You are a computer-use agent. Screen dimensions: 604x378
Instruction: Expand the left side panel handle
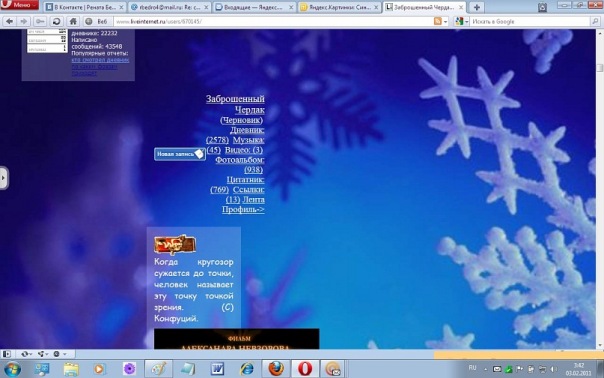(3, 178)
